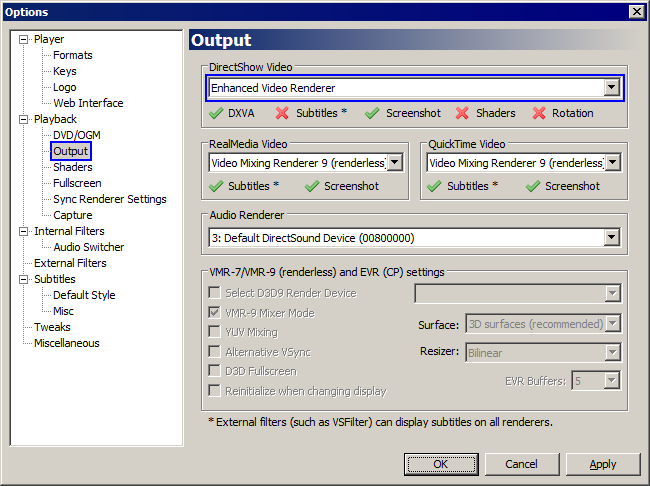This screenshot has height=486, width=650.
Task: Open External Filters page
Action: tap(70, 263)
